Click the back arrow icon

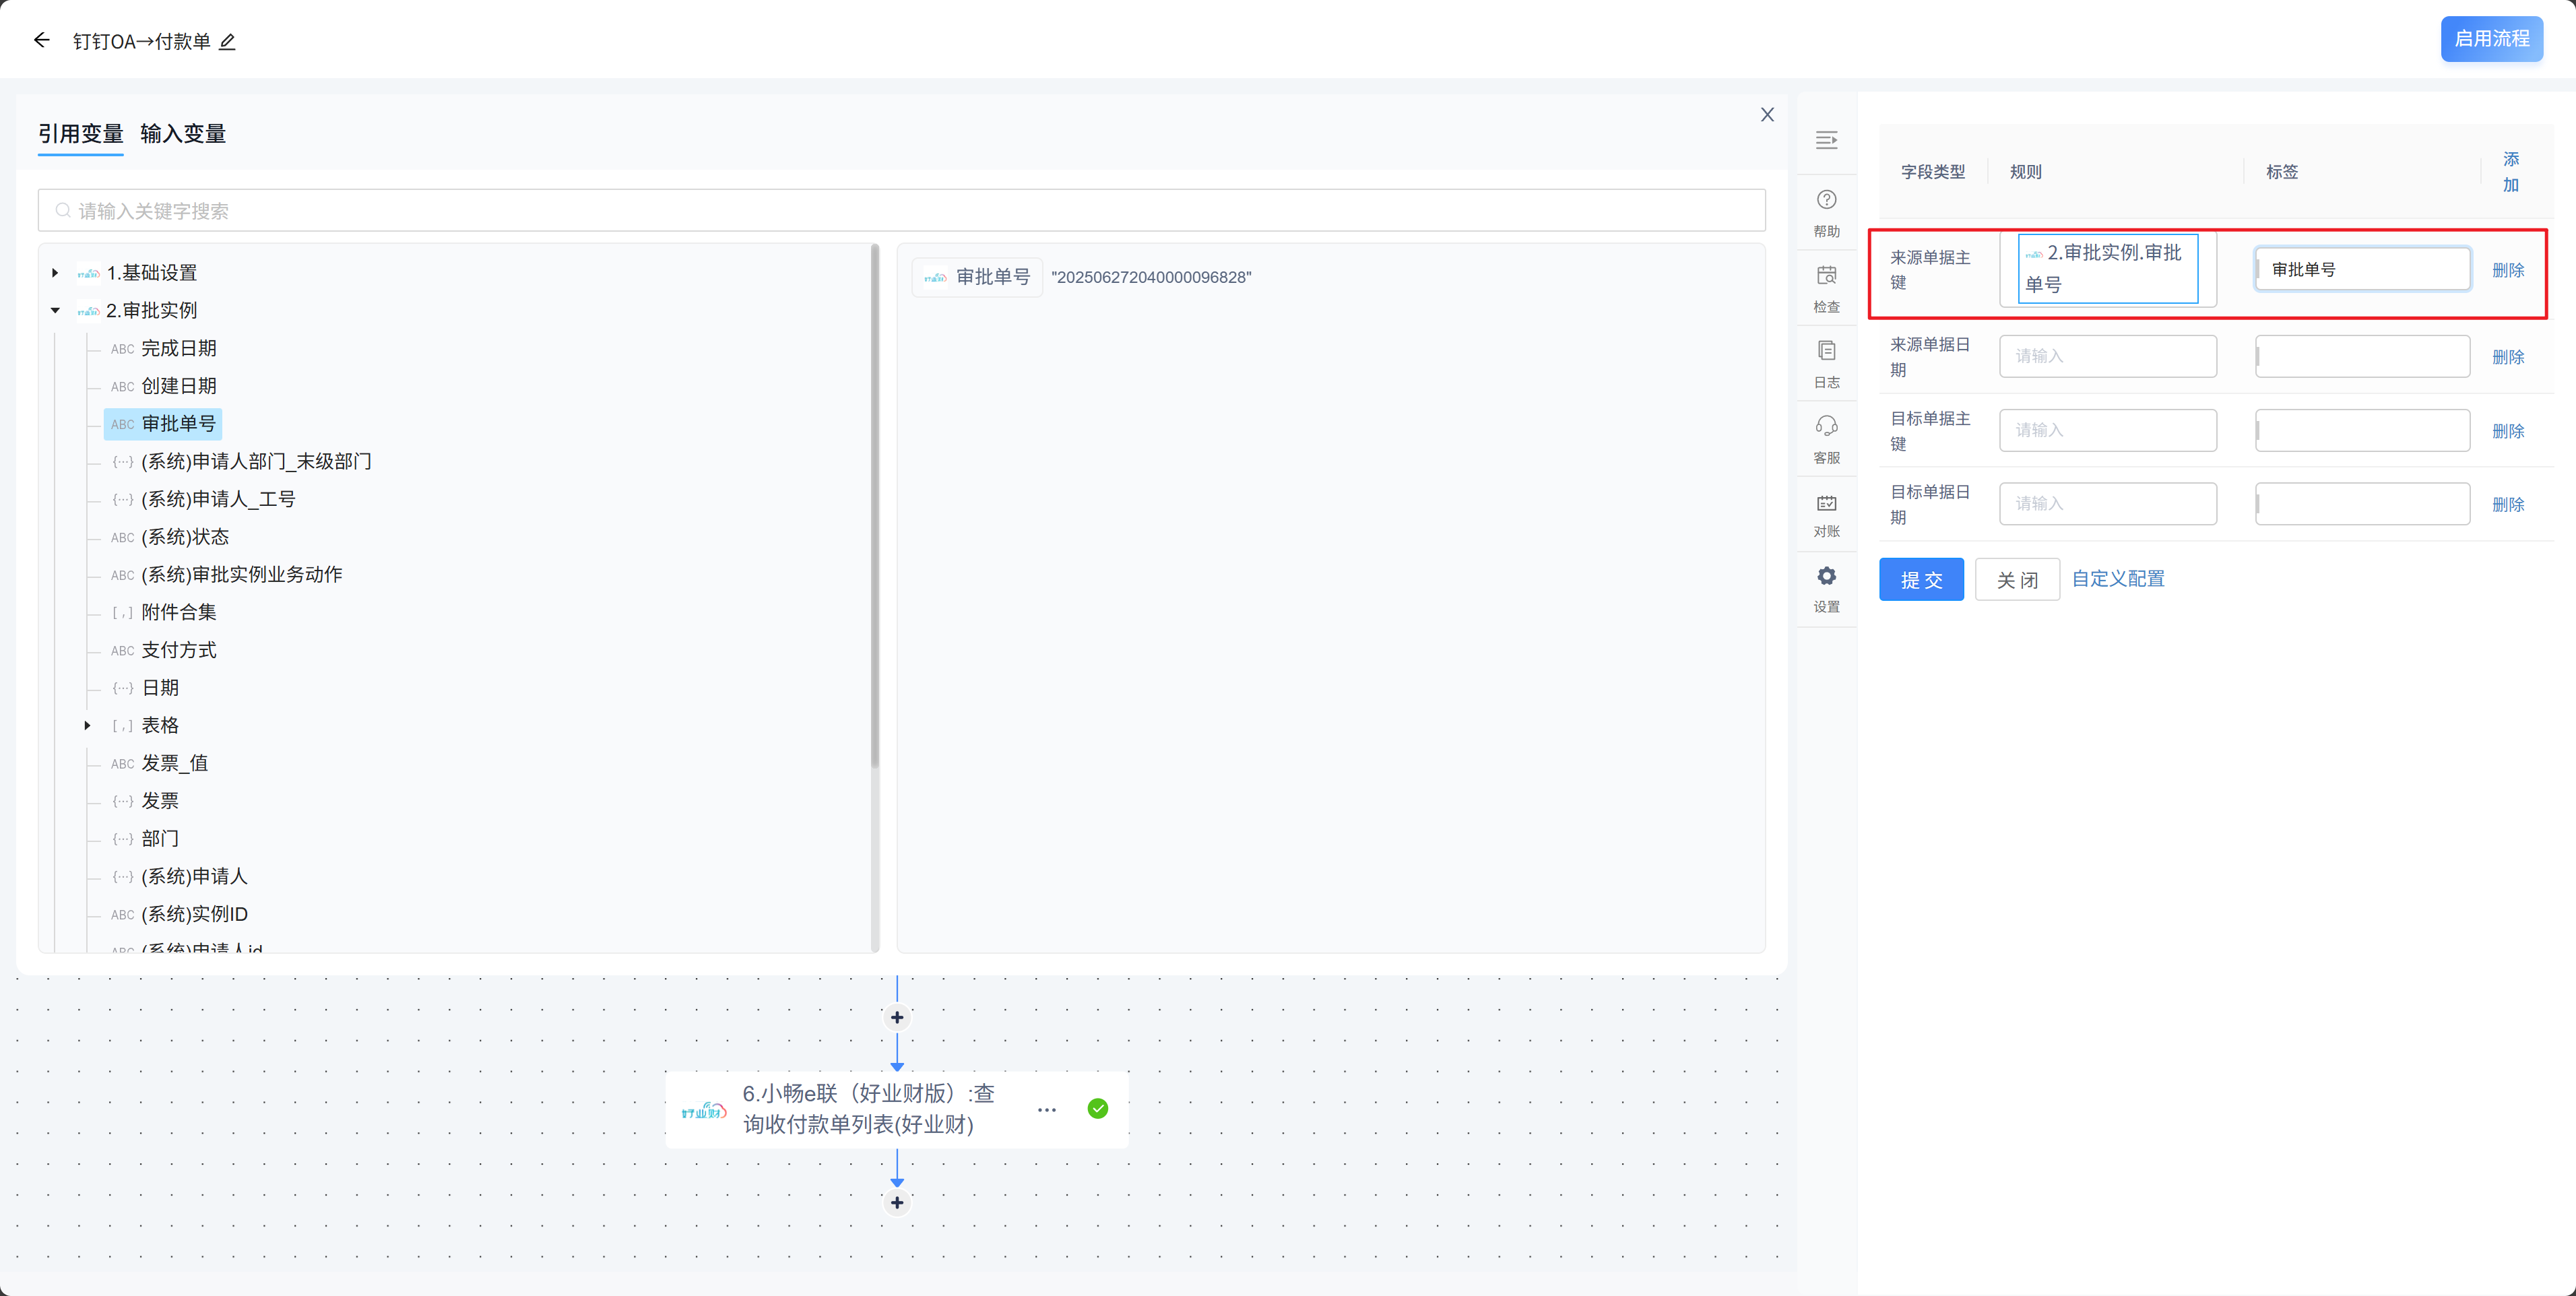click(41, 40)
